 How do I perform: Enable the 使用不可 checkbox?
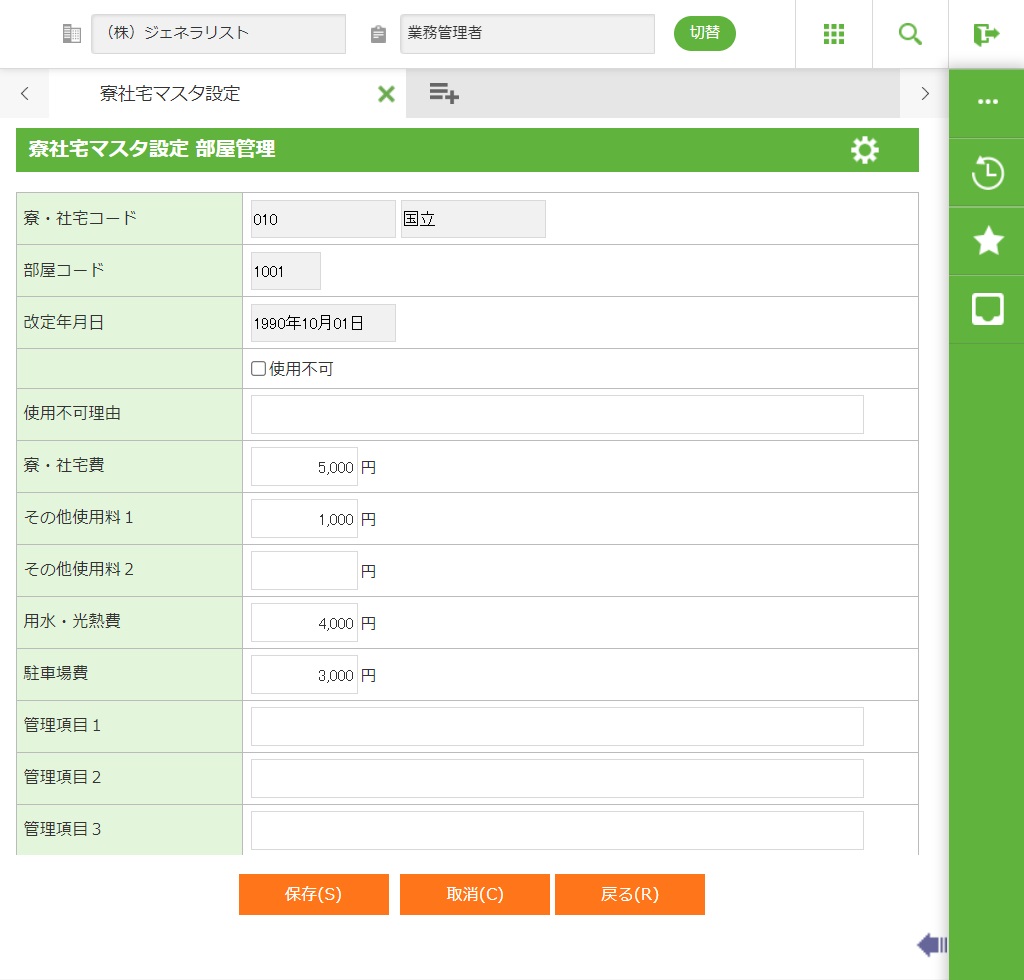click(259, 369)
